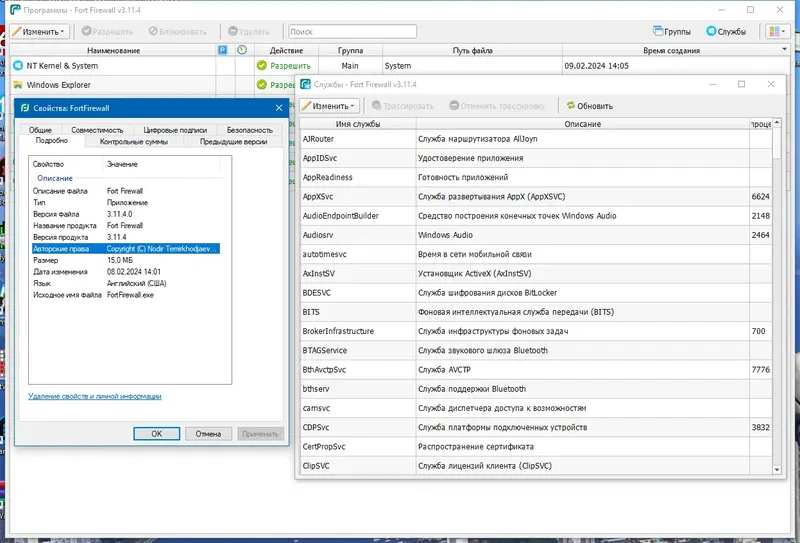Viewport: 800px width, 543px height.
Task: Switch to the Совместимость tab
Action: coord(97,130)
